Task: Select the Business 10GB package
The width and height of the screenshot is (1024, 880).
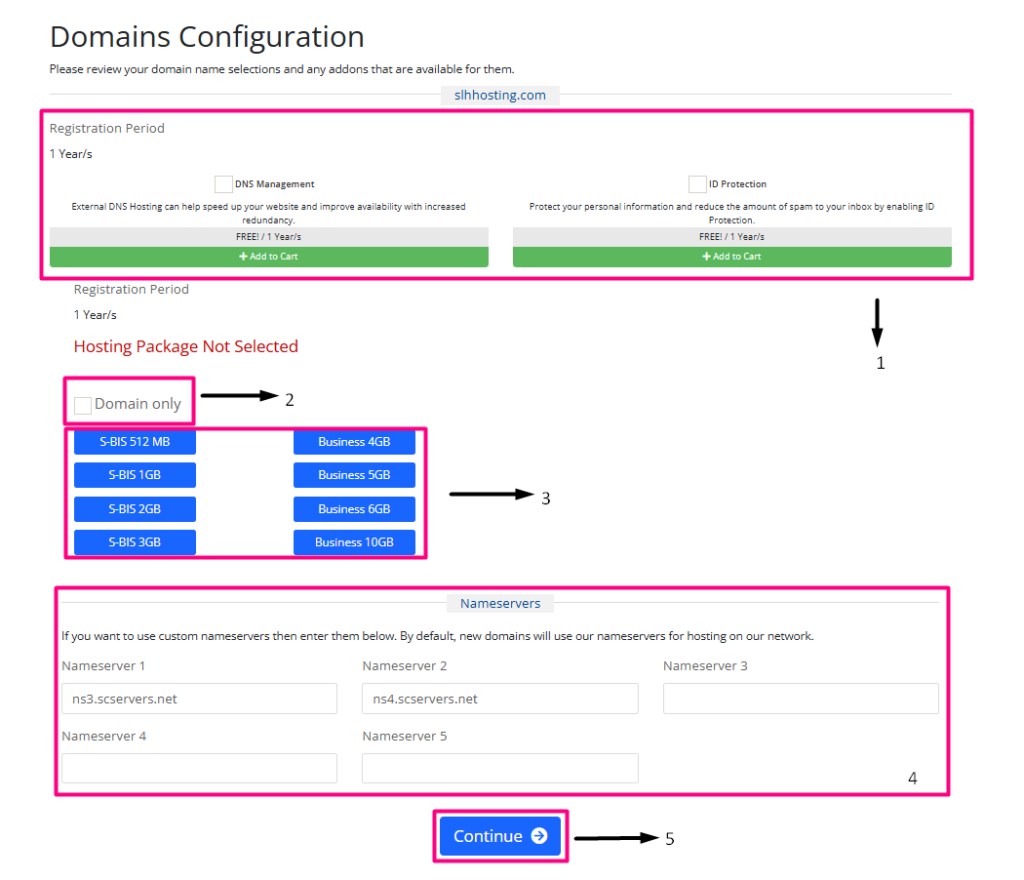Action: [354, 542]
